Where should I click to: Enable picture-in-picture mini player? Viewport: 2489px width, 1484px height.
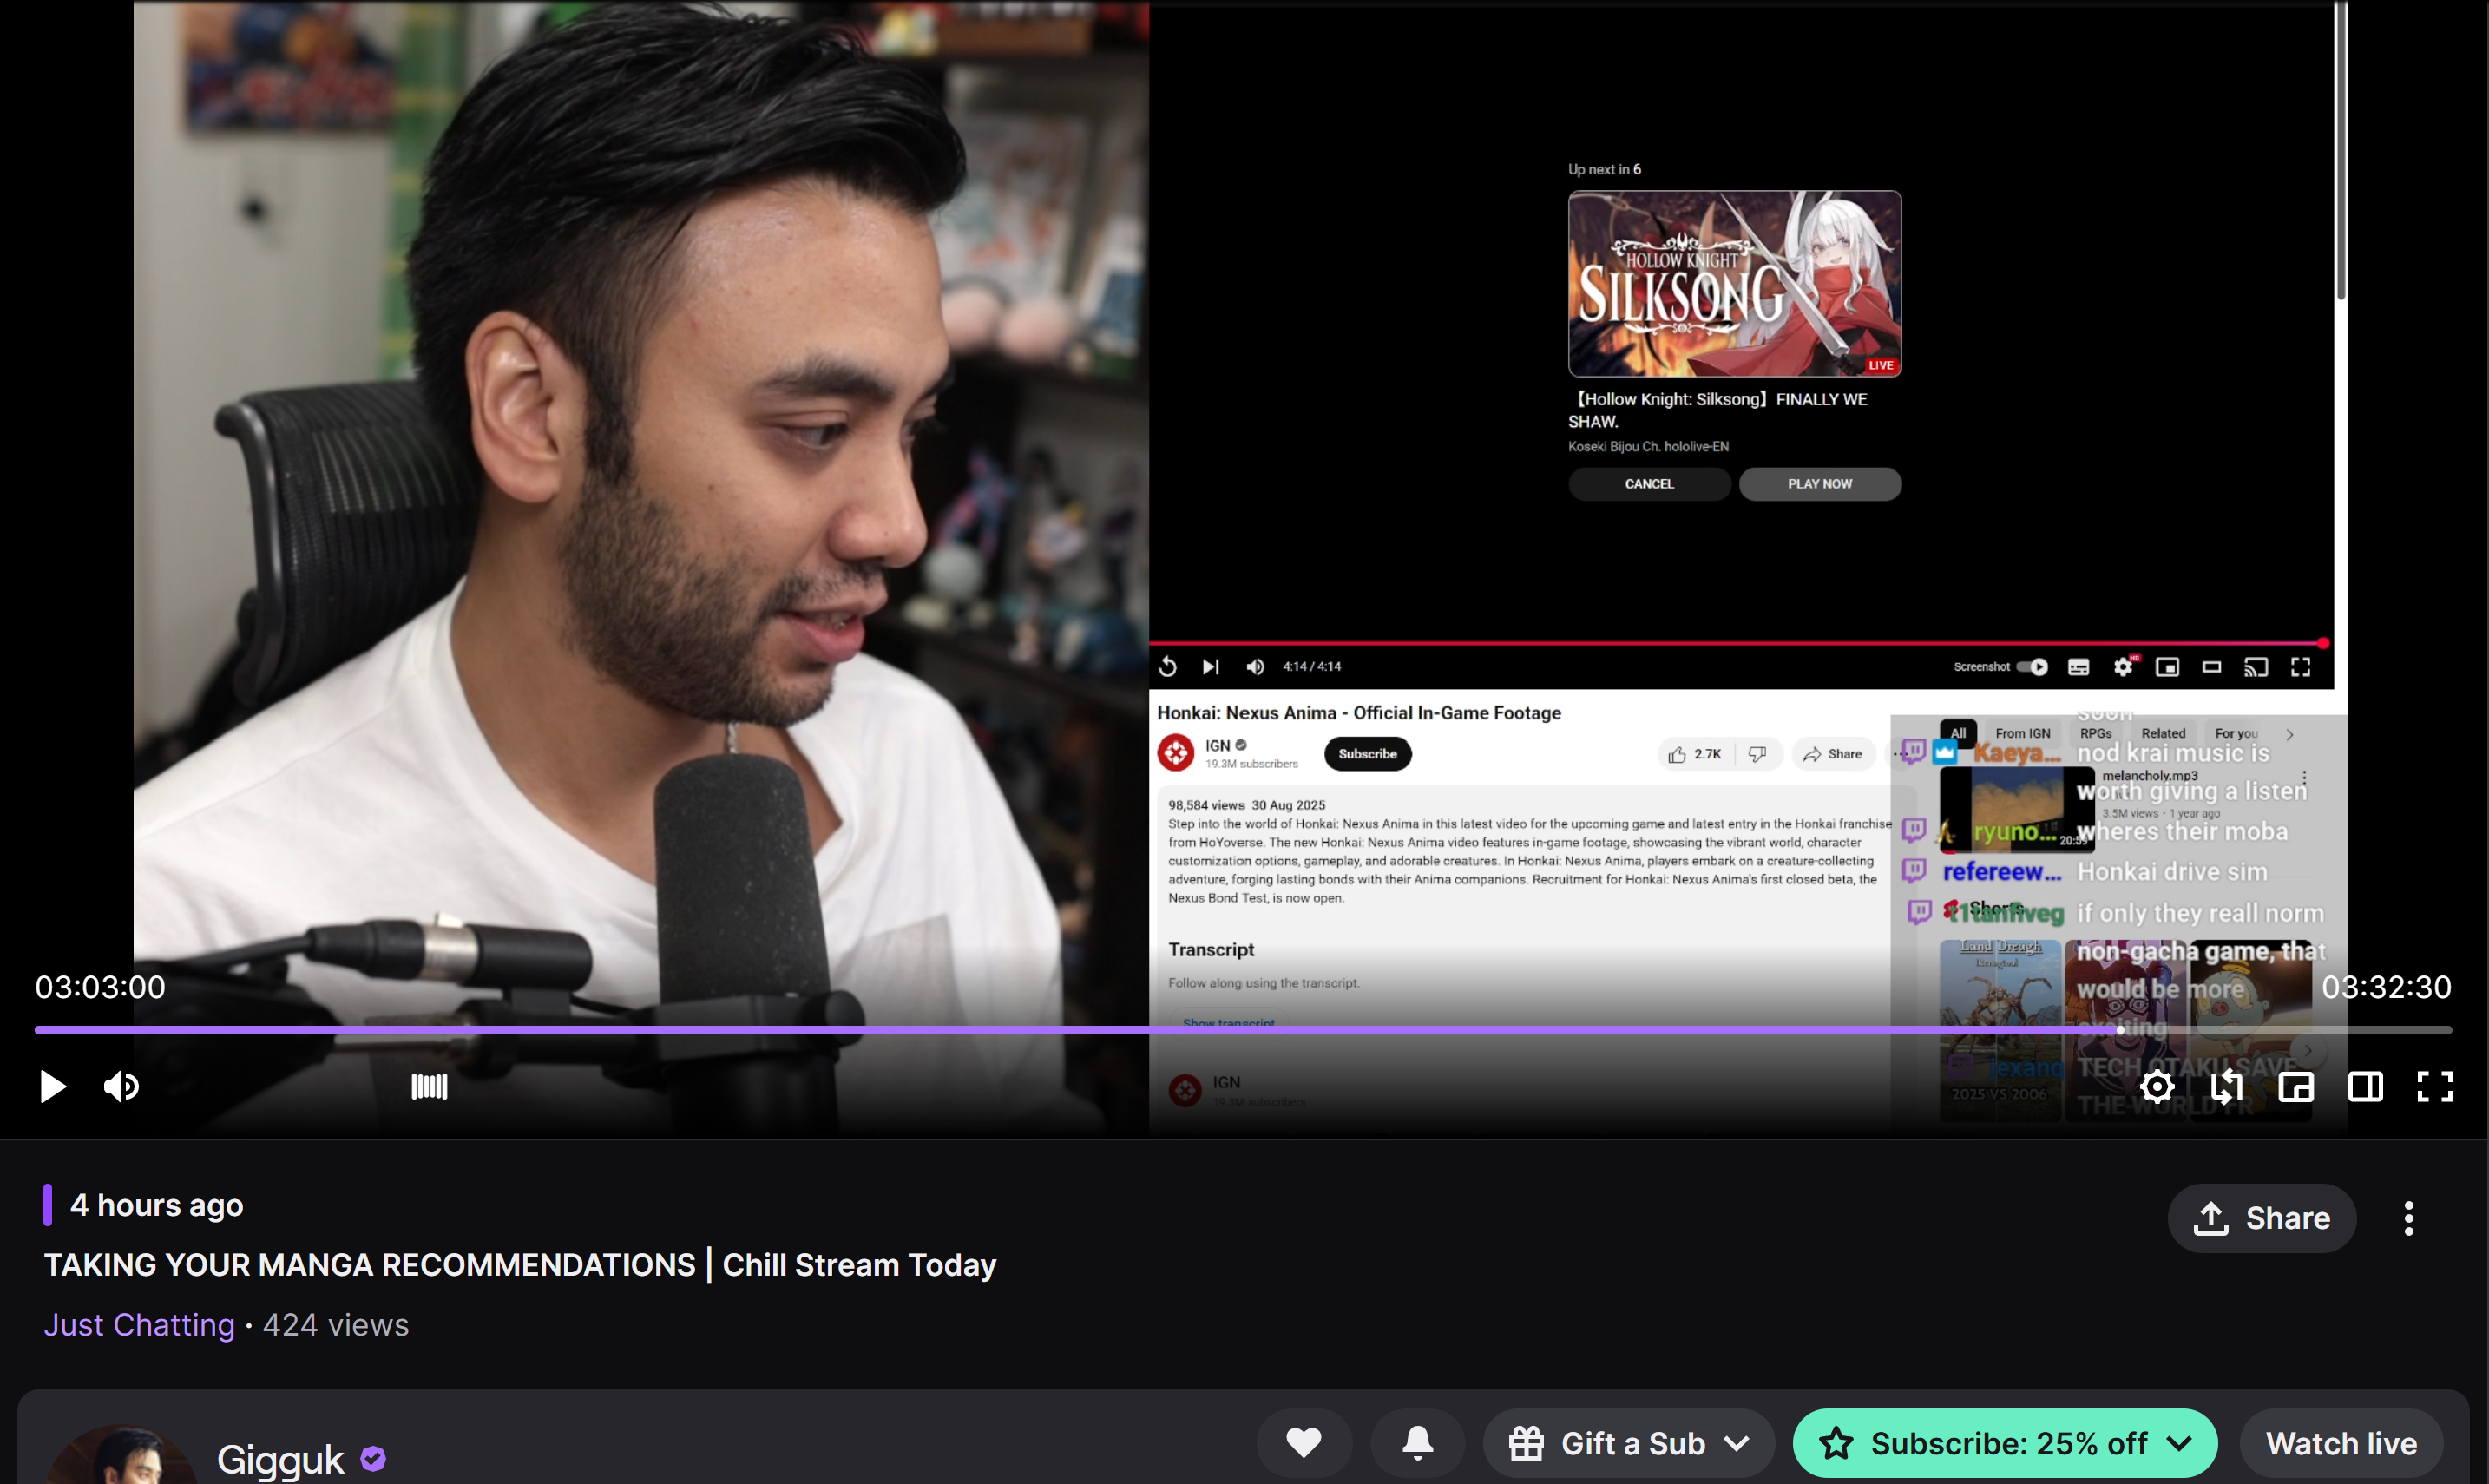click(2296, 1086)
